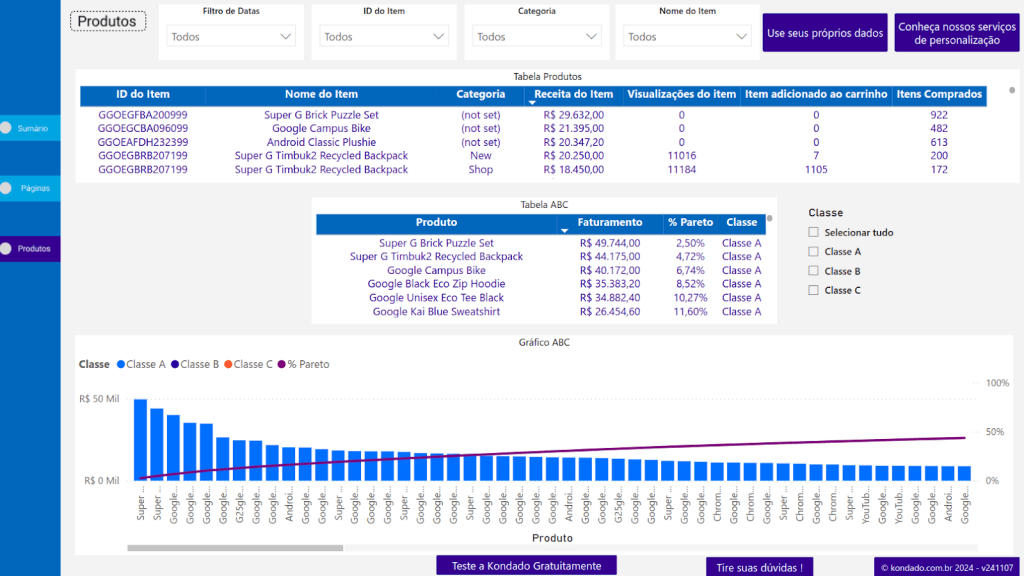Click the % Pareto legend marker
1024x576 pixels.
(x=282, y=365)
